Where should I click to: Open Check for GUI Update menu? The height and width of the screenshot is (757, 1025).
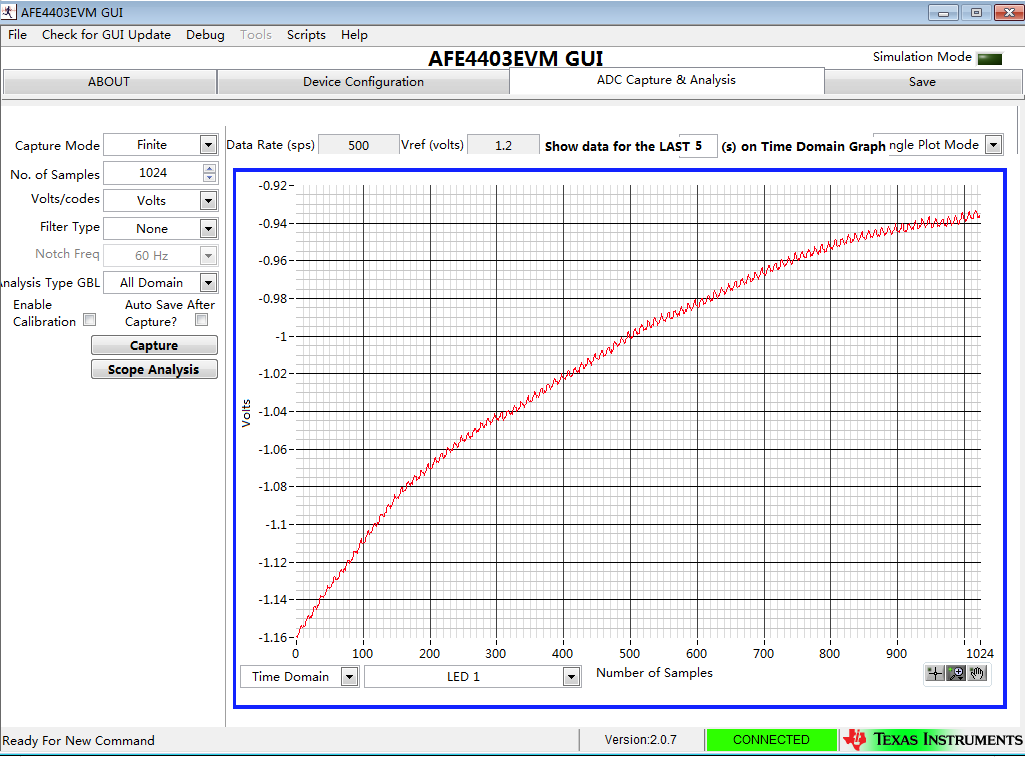click(107, 35)
